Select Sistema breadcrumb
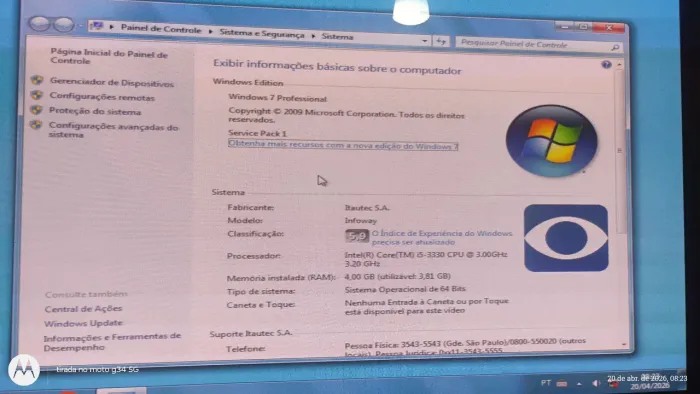 click(338, 37)
